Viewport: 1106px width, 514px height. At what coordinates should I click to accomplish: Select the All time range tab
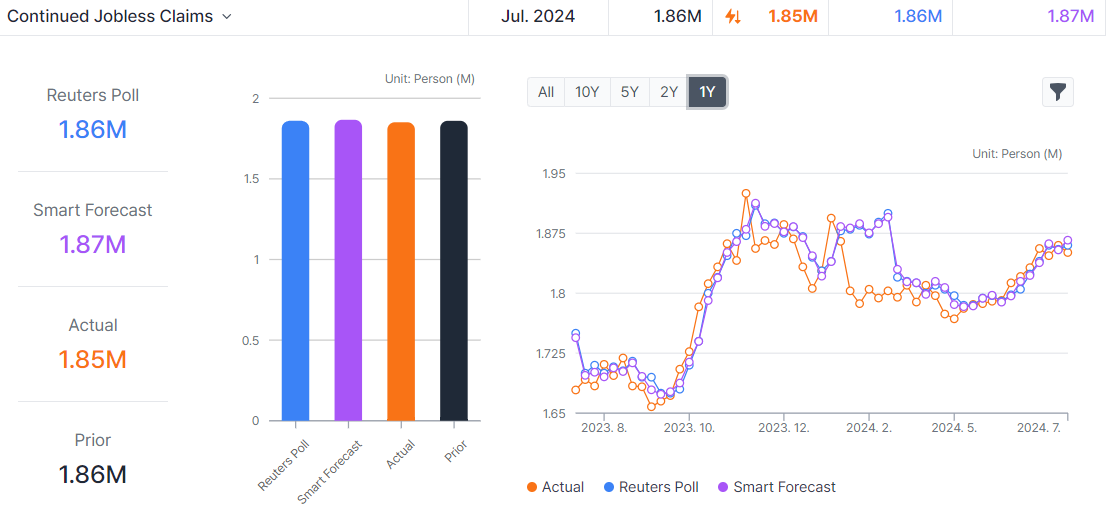click(546, 92)
